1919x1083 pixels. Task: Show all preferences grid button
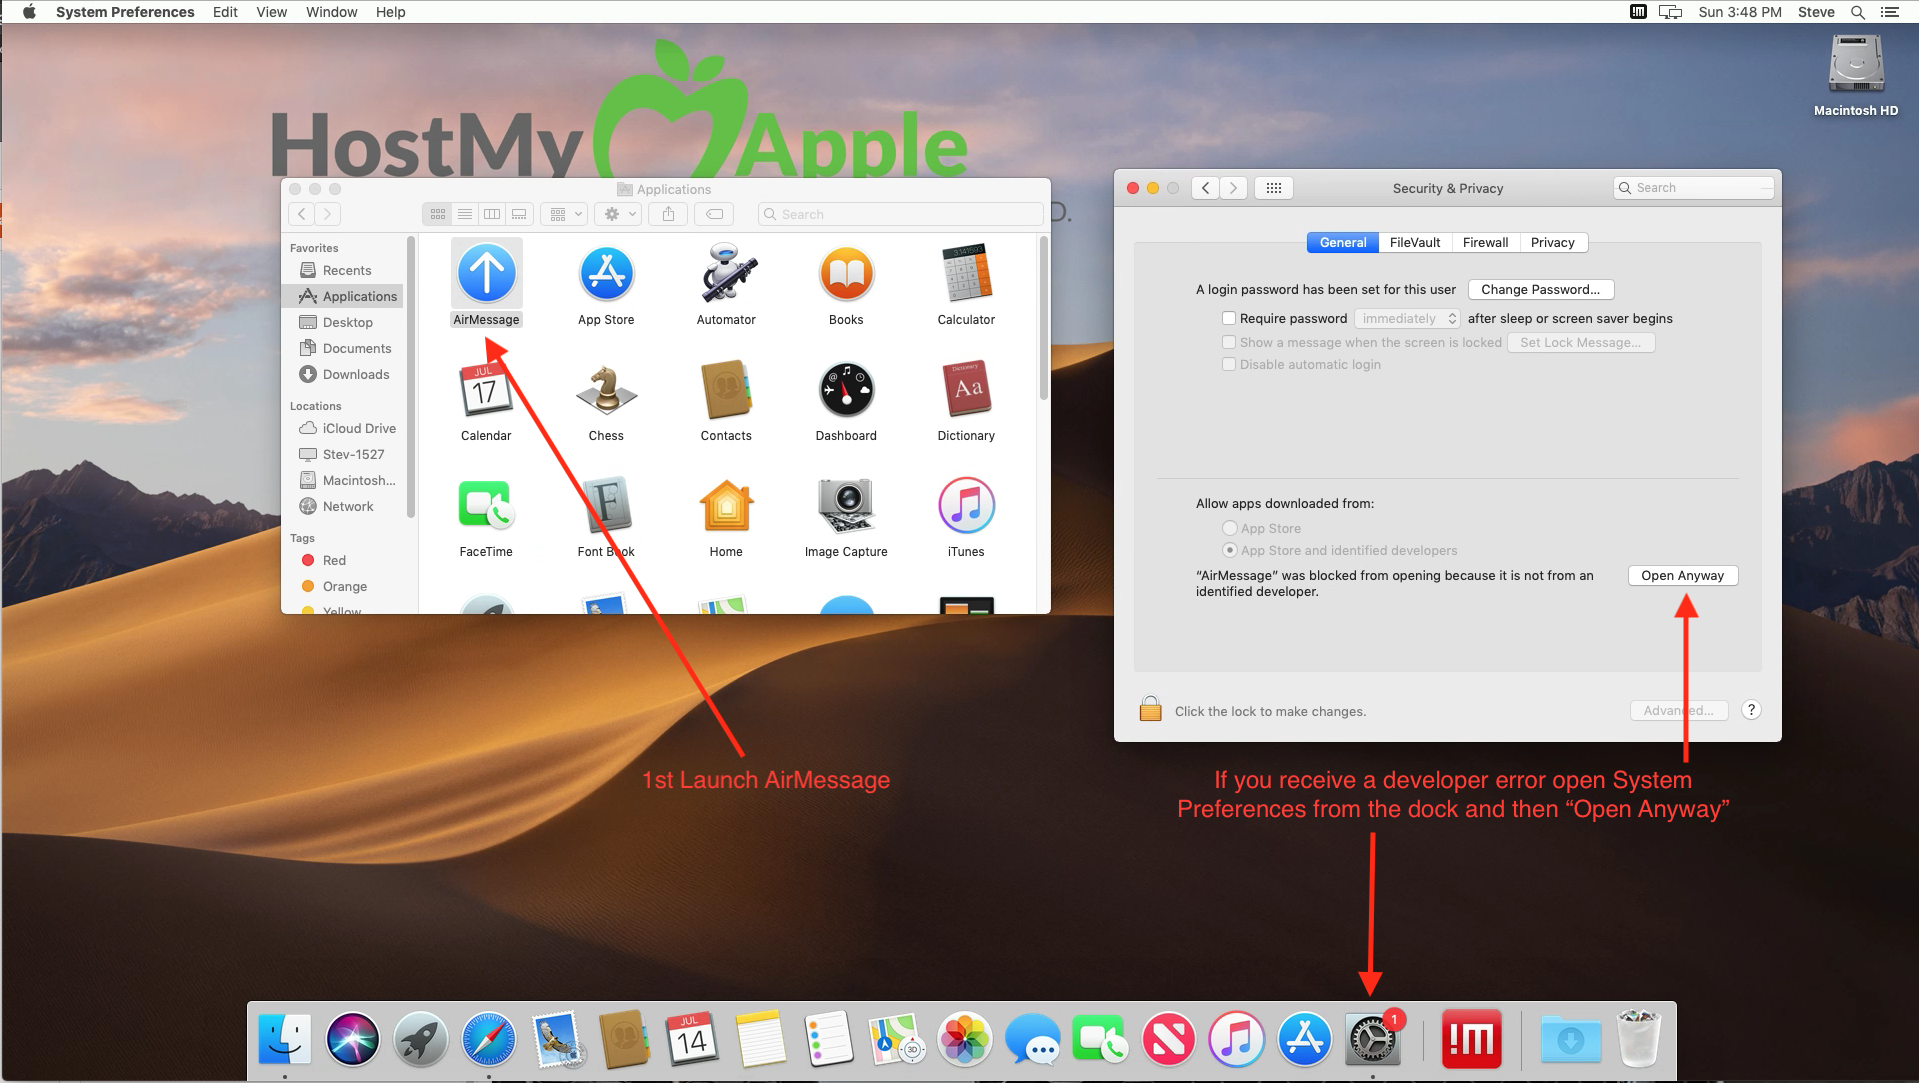[x=1274, y=188]
